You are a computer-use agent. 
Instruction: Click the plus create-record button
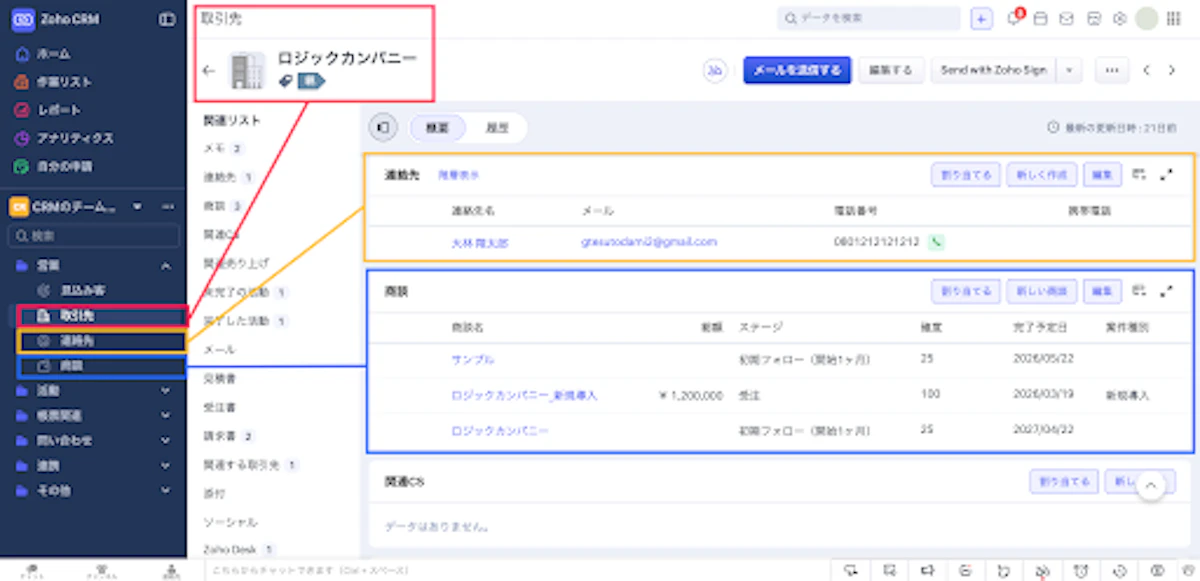tap(982, 19)
